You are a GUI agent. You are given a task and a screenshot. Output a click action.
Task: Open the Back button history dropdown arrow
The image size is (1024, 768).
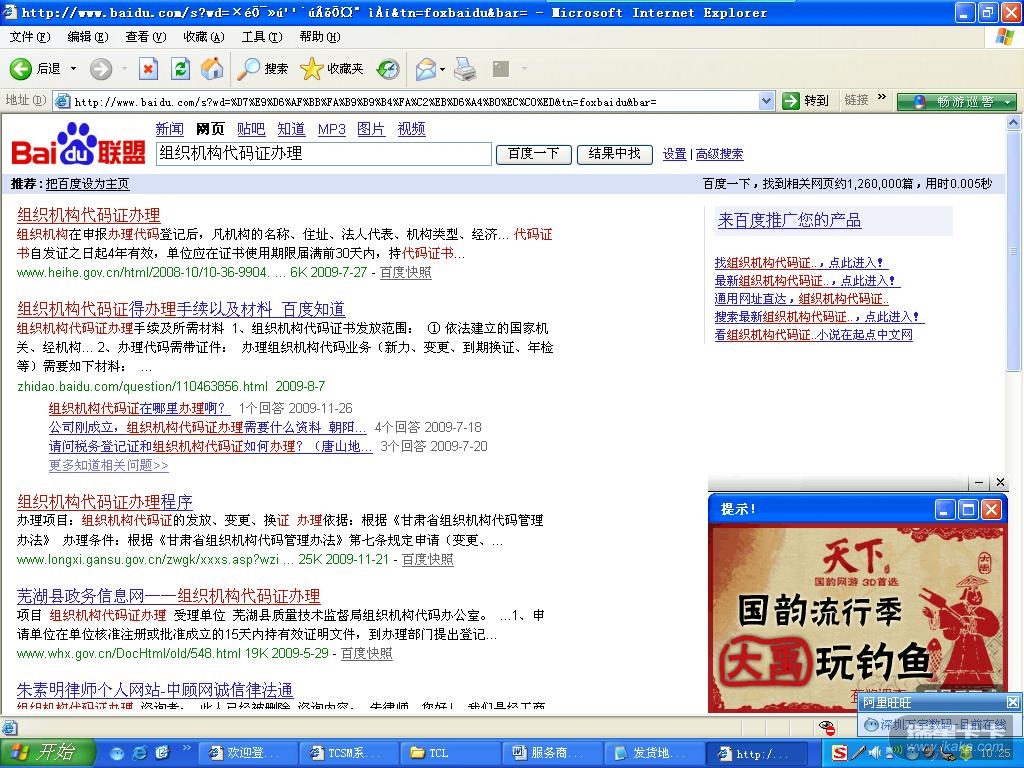(73, 69)
